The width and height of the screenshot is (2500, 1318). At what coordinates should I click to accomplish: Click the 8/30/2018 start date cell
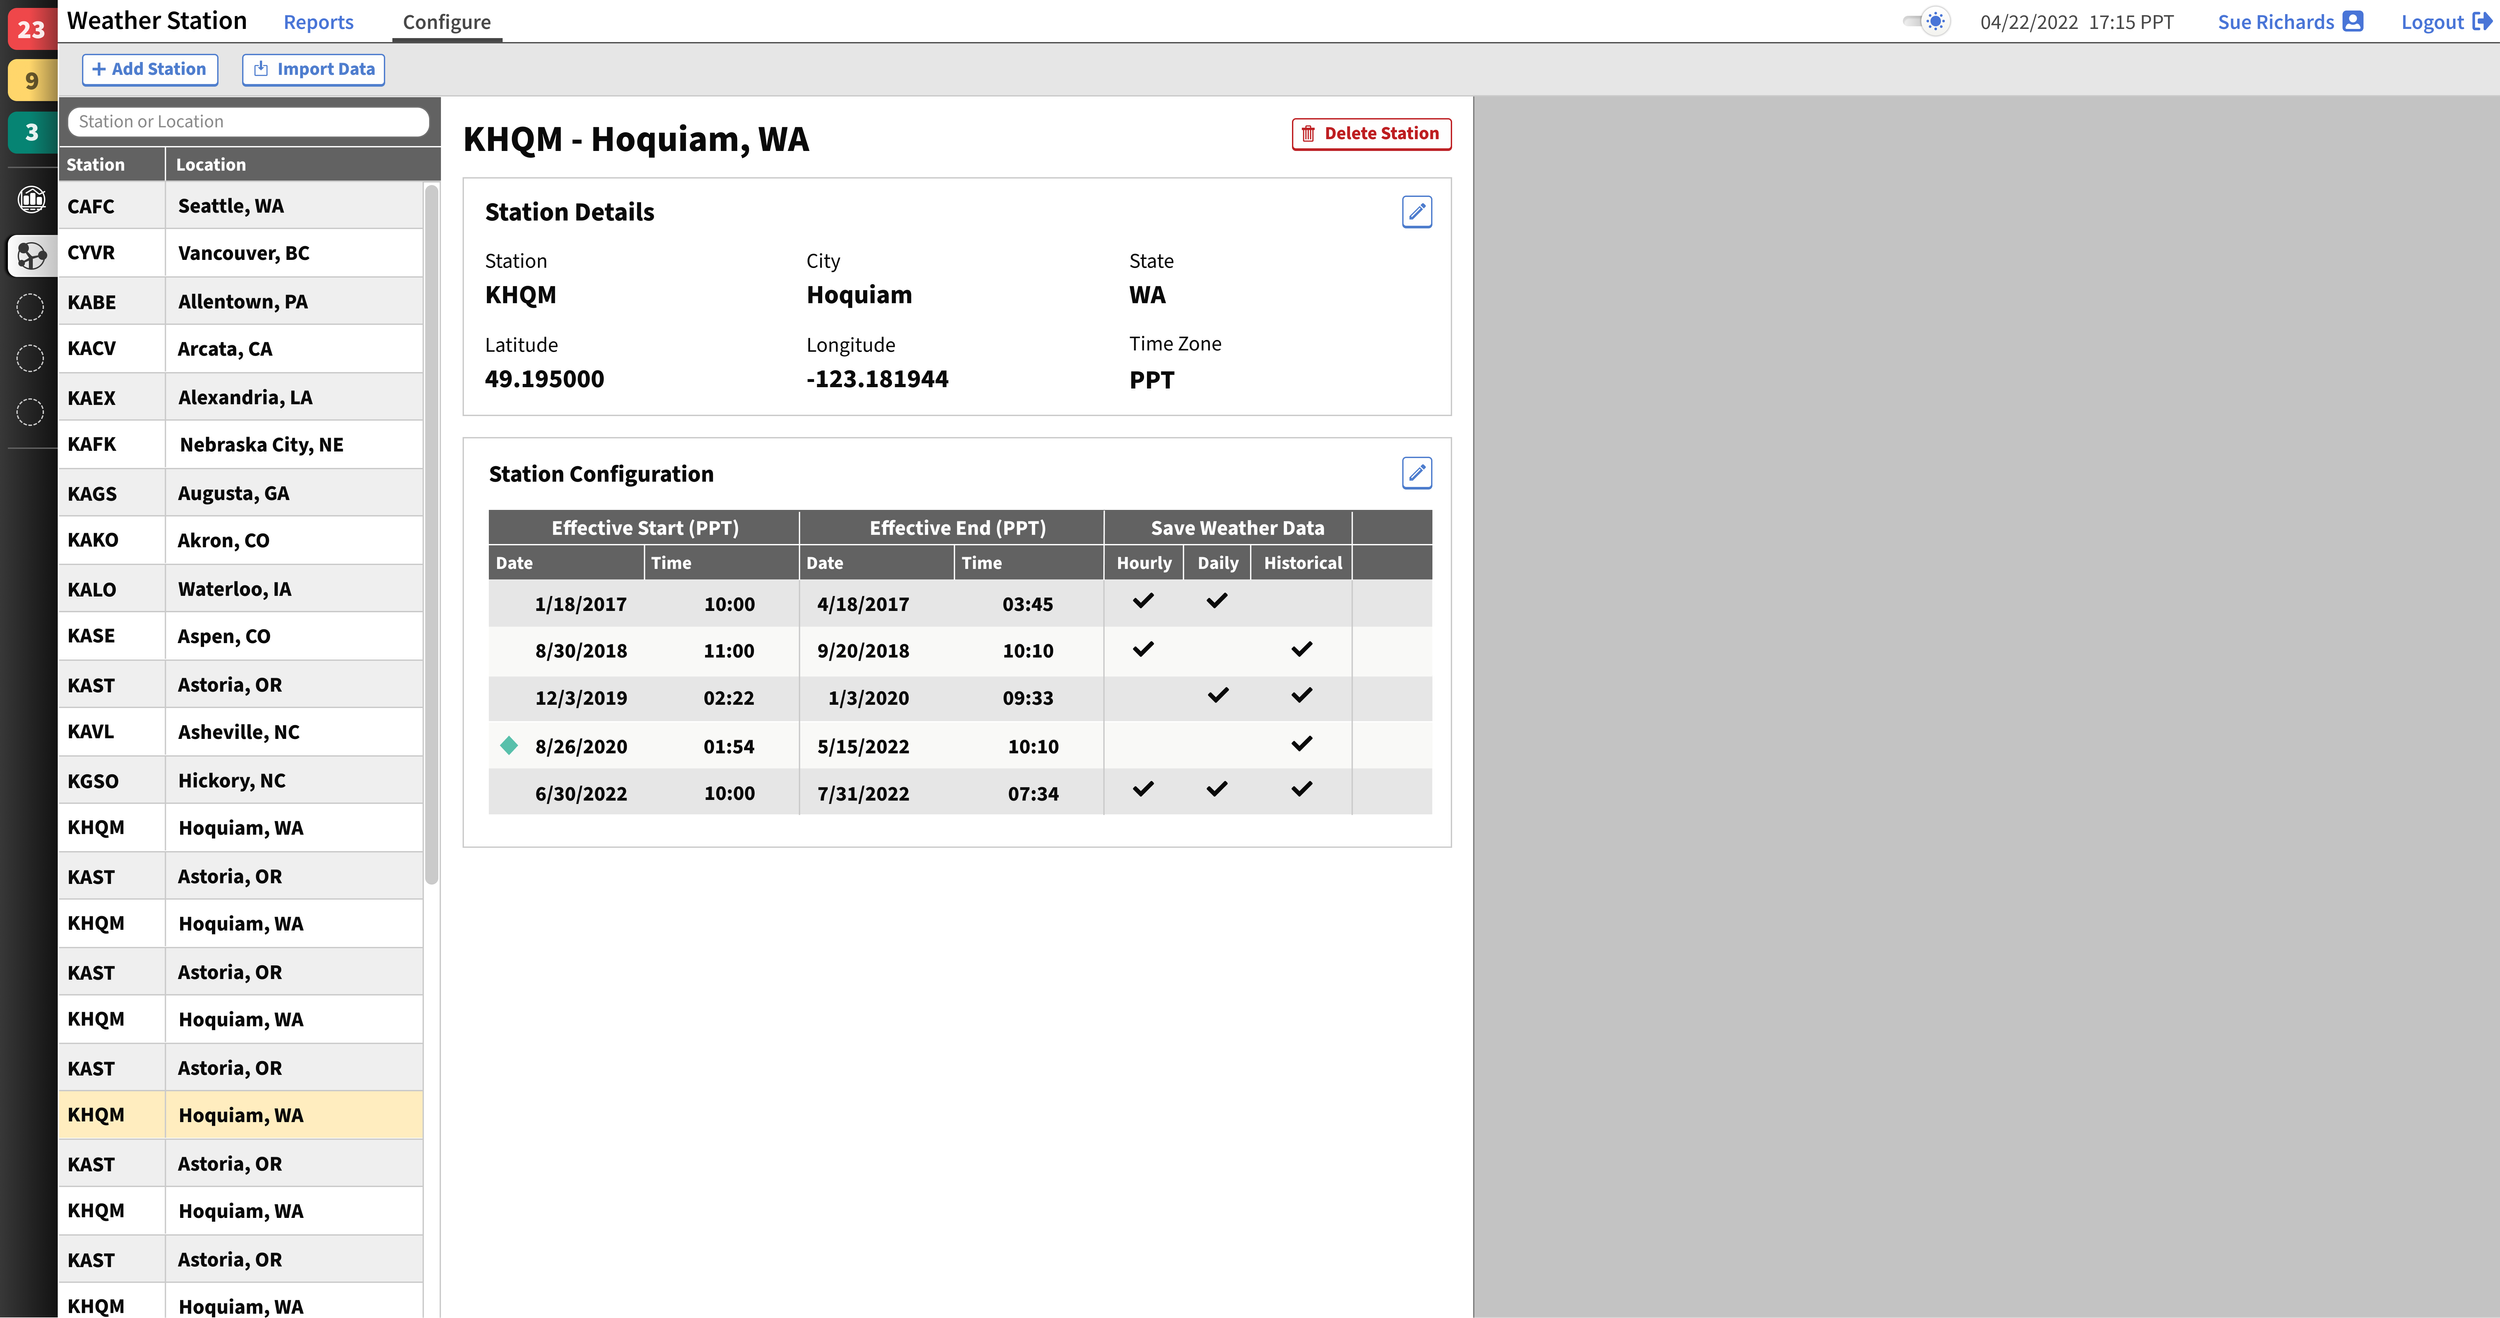coord(581,651)
